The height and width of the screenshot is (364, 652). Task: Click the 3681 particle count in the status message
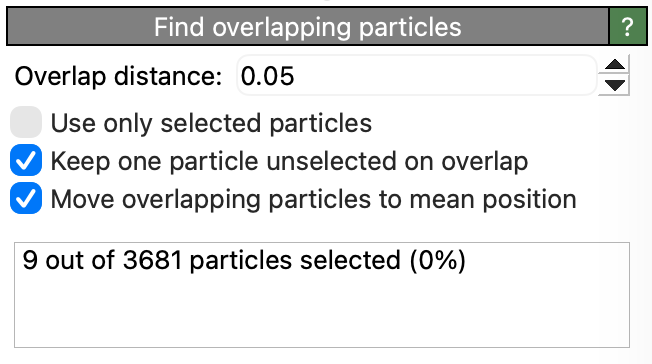153,260
